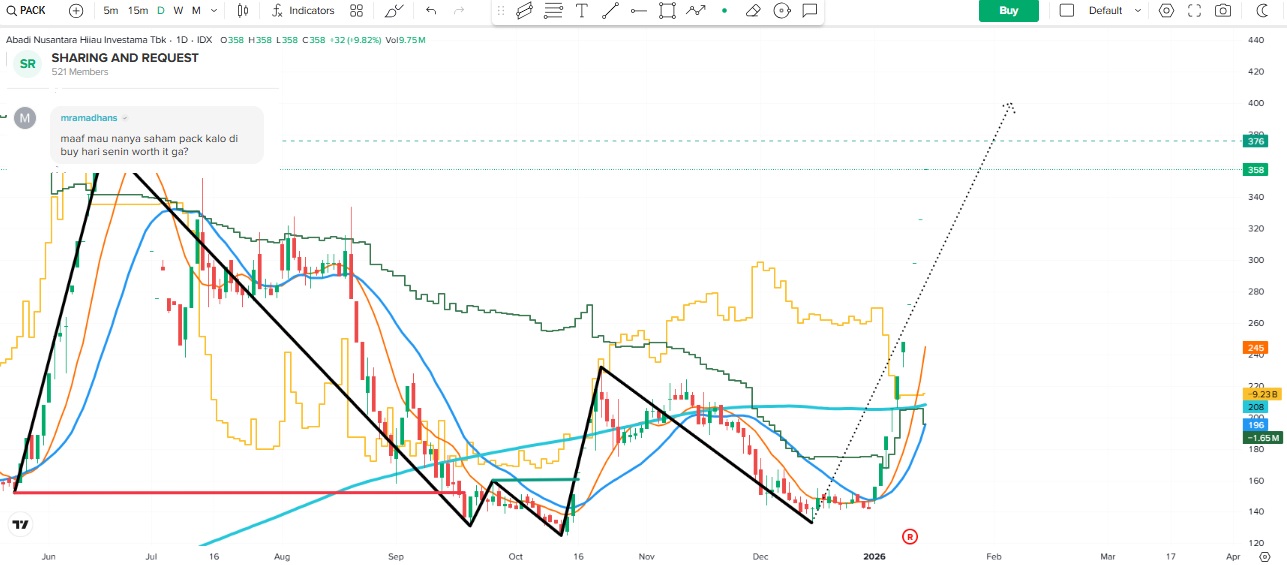Image resolution: width=1287 pixels, height=565 pixels.
Task: Click the orange 245 indicator value label
Action: point(1255,348)
